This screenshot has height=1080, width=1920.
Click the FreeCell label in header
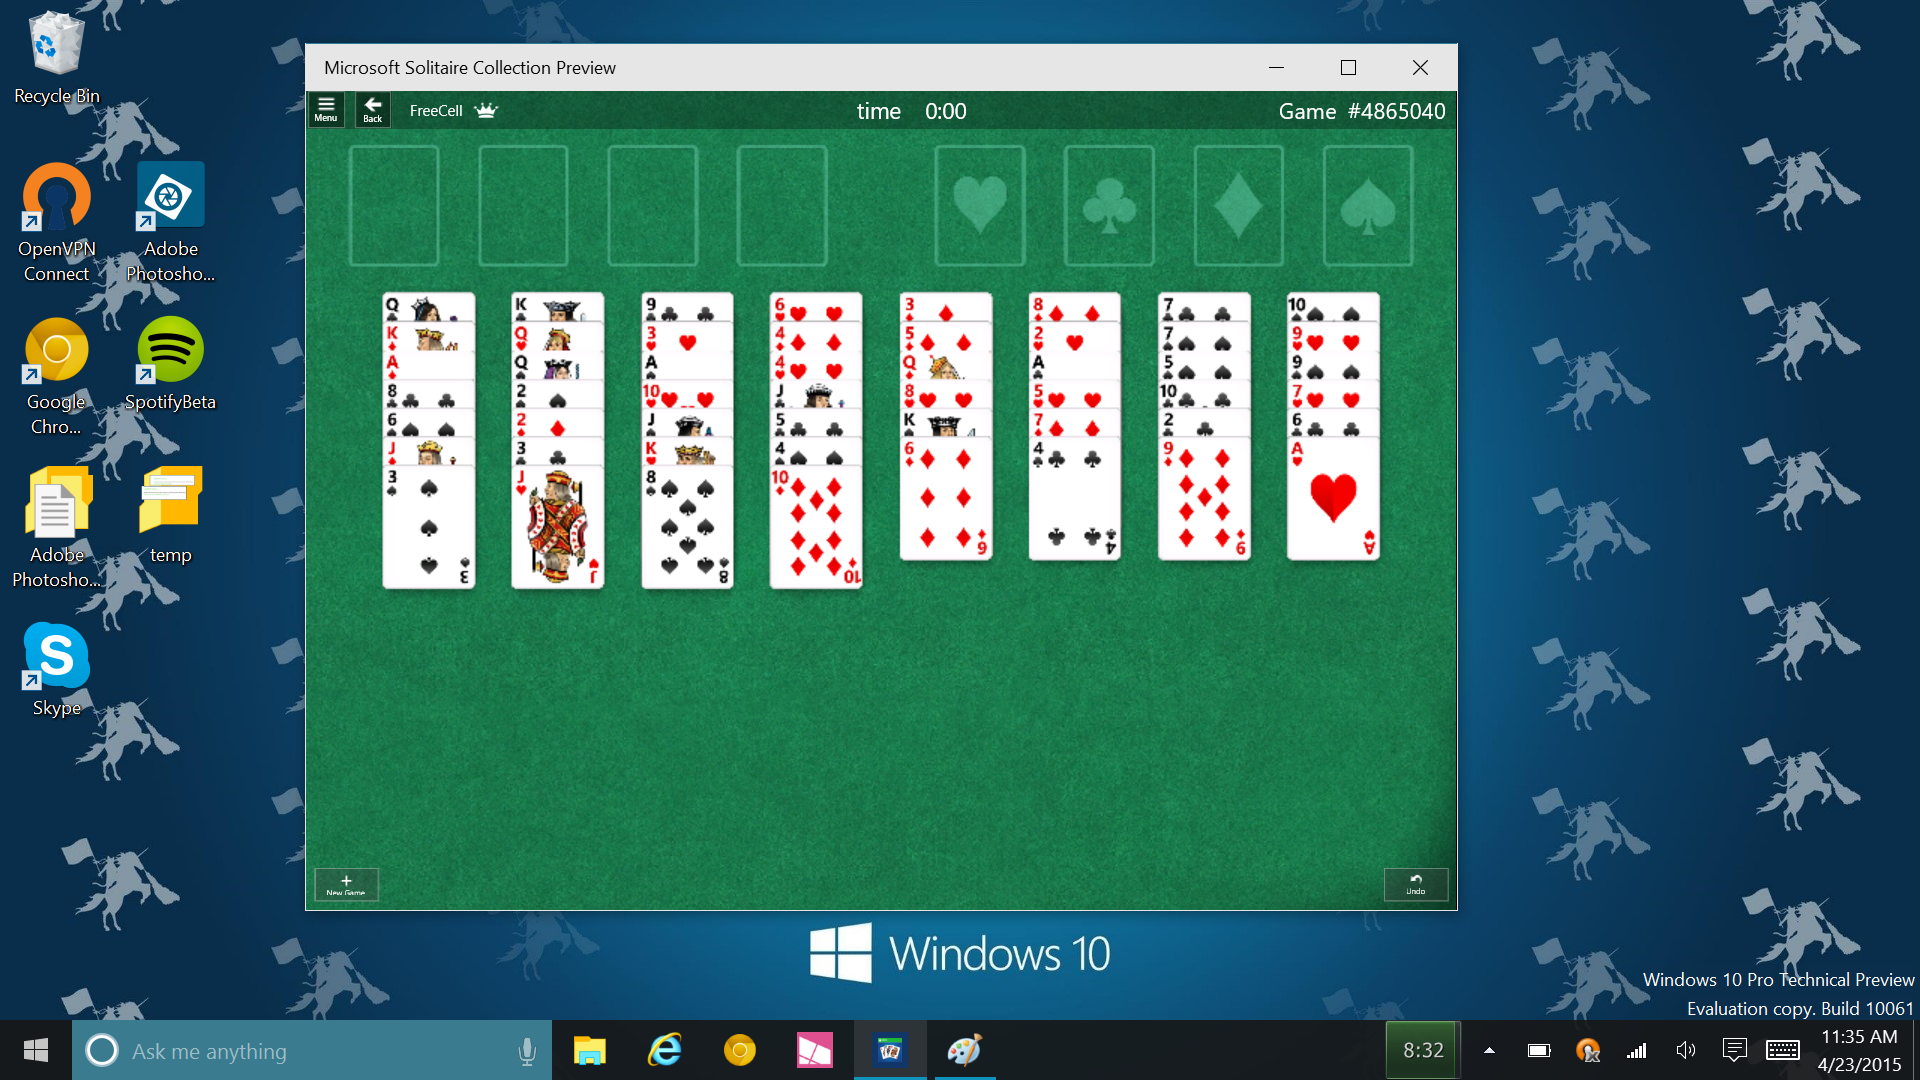[438, 111]
